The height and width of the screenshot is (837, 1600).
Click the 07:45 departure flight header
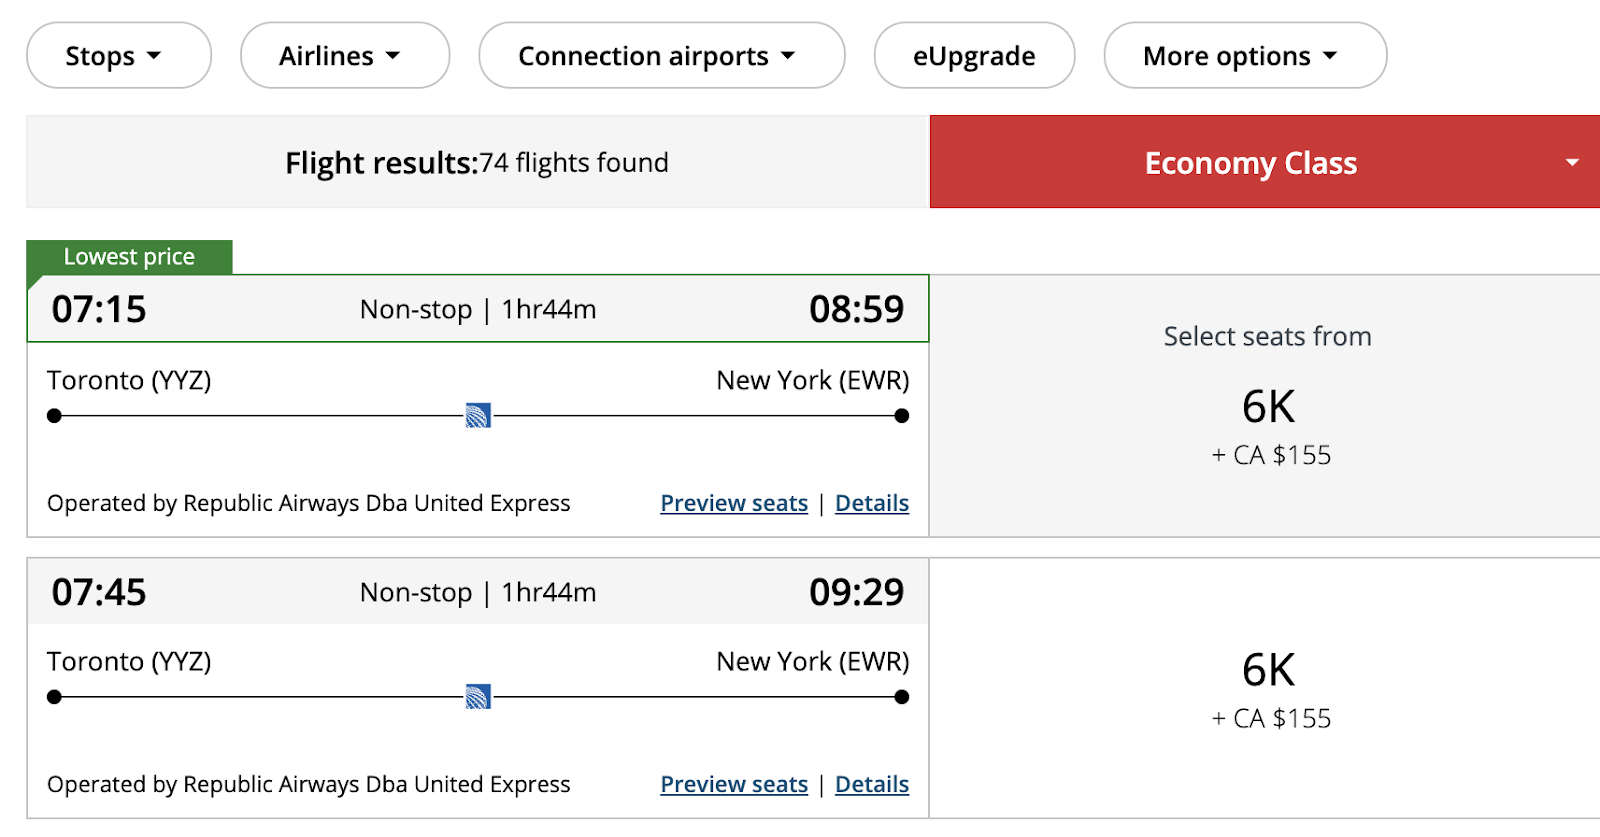click(477, 592)
